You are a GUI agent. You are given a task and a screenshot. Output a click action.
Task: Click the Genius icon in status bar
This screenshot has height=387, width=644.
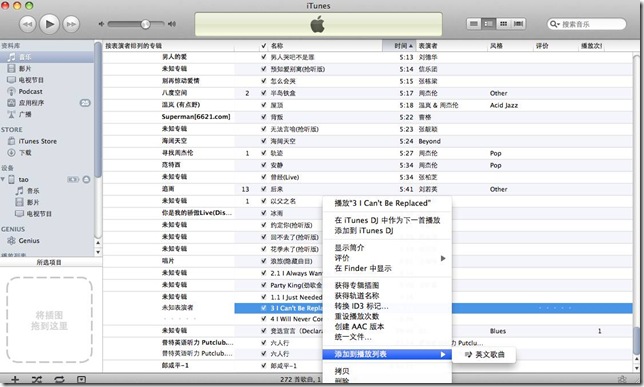click(x=622, y=379)
